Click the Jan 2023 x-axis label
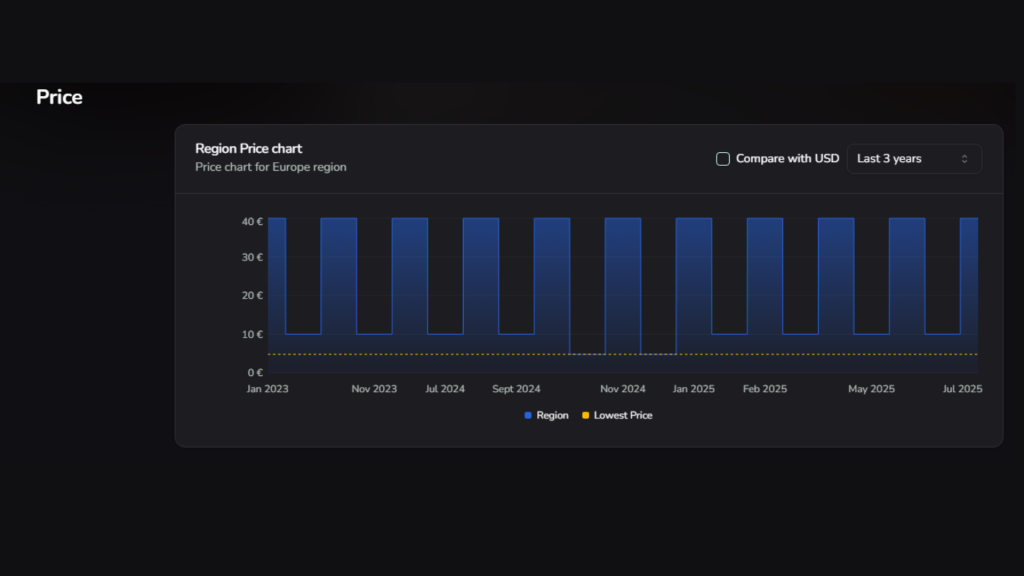Viewport: 1024px width, 576px height. [x=267, y=389]
